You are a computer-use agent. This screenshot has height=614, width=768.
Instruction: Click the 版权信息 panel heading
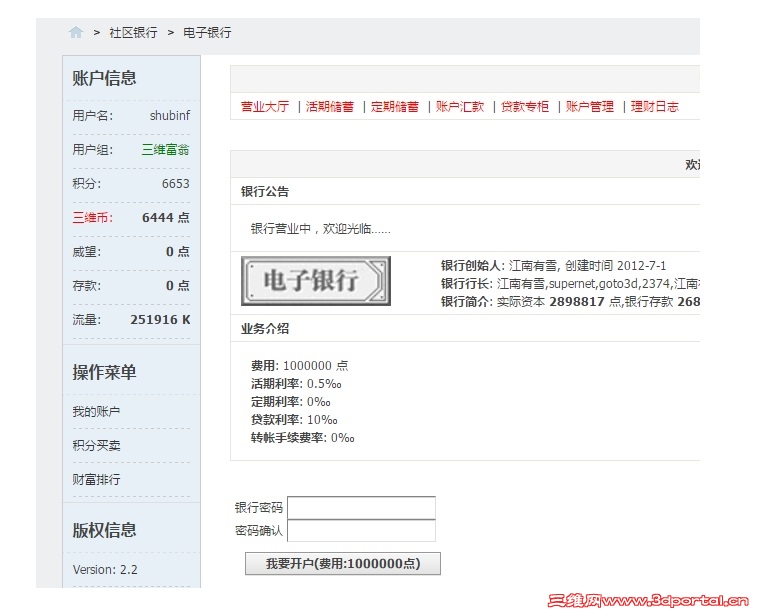click(x=104, y=530)
